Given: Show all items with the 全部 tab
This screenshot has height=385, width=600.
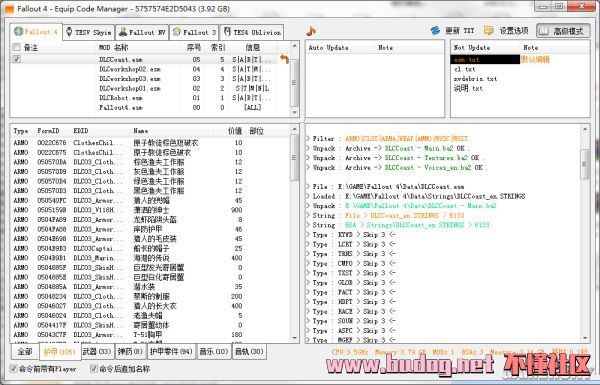Looking at the screenshot, I should (x=24, y=352).
